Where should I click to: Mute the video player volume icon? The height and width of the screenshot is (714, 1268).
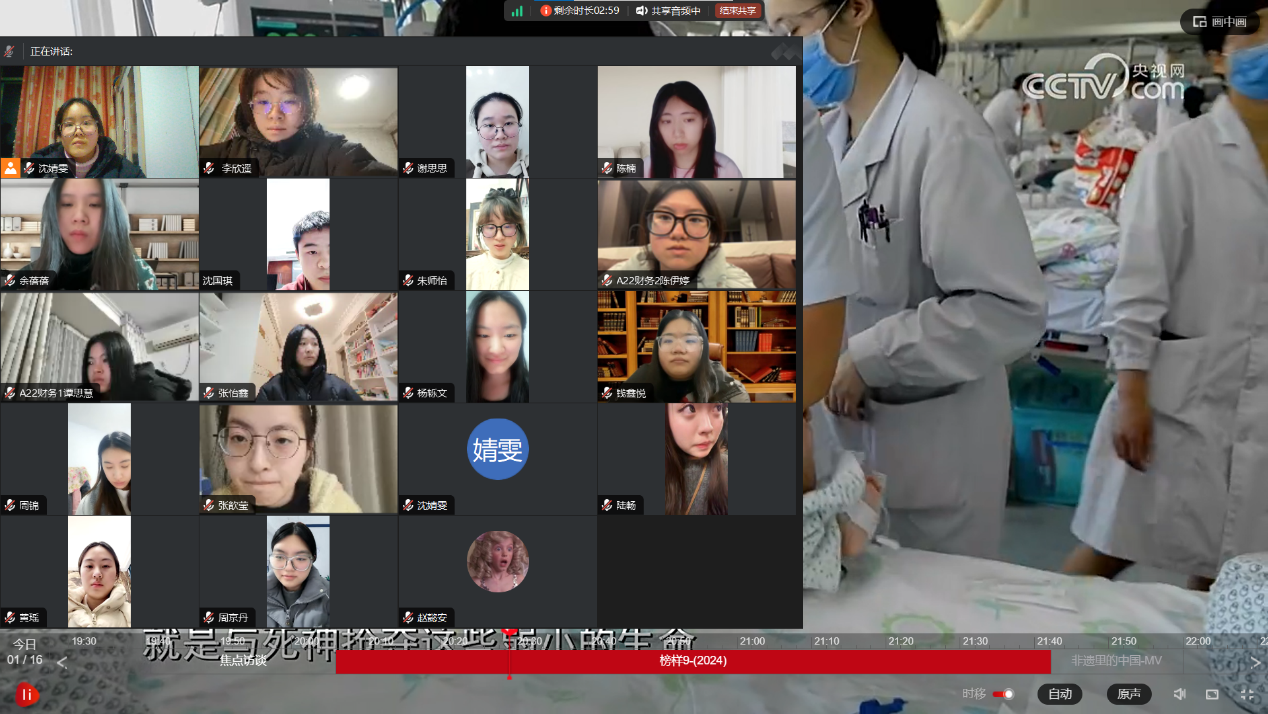(1180, 694)
